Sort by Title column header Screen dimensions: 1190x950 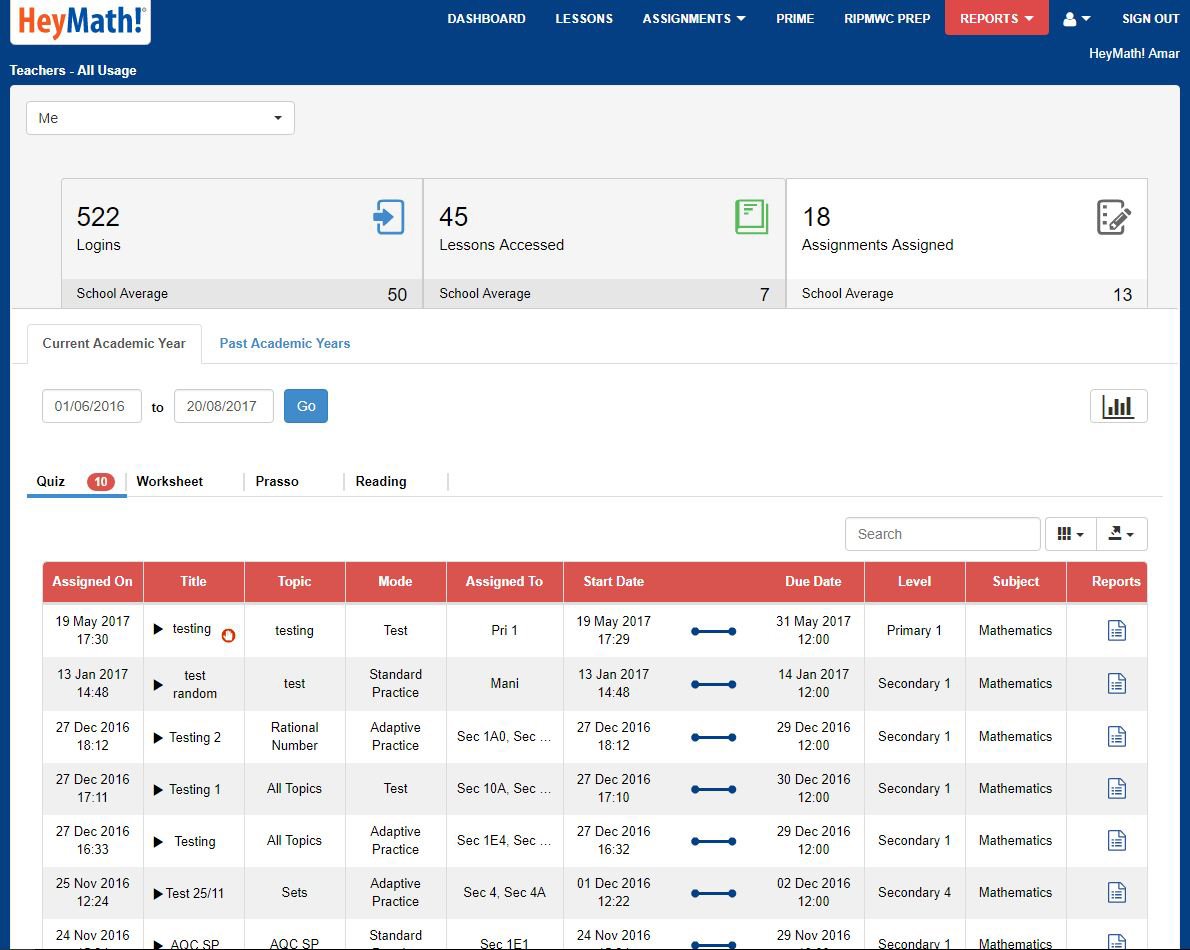194,582
